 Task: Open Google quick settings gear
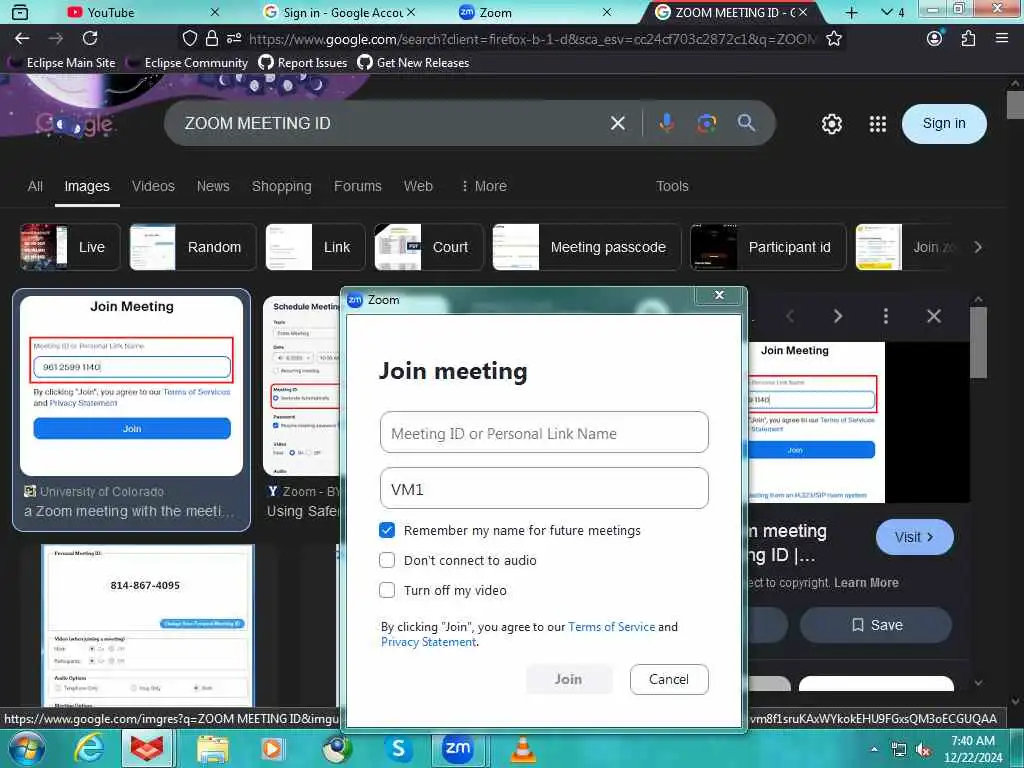pos(831,123)
